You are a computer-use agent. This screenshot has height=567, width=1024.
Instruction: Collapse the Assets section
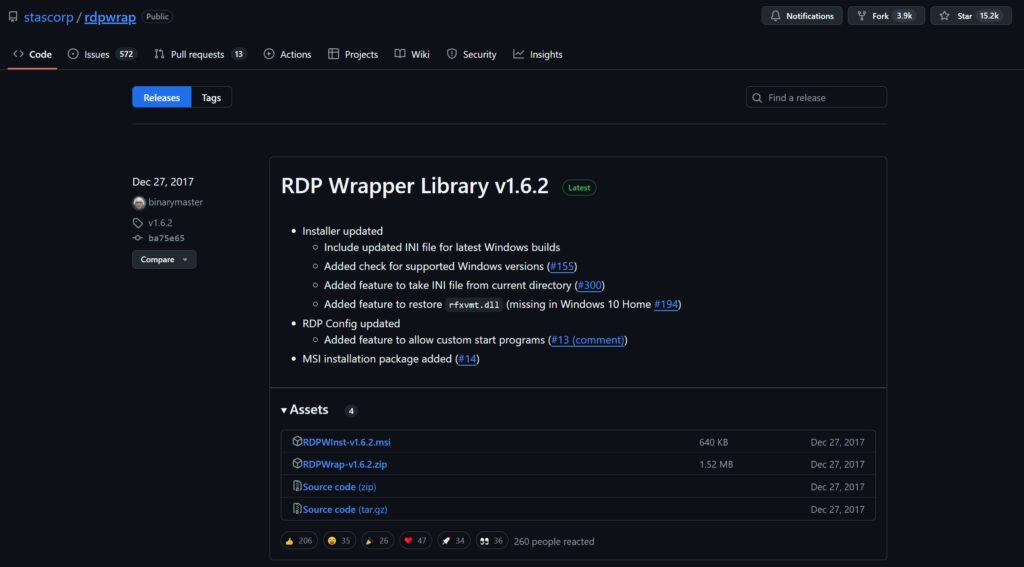(304, 410)
